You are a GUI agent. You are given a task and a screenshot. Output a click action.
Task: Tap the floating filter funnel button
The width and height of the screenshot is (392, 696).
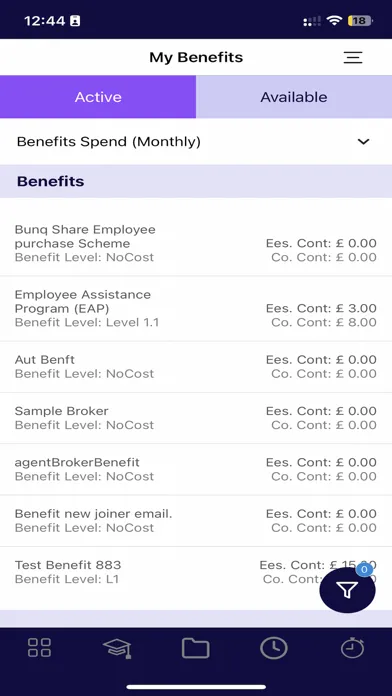pos(347,590)
